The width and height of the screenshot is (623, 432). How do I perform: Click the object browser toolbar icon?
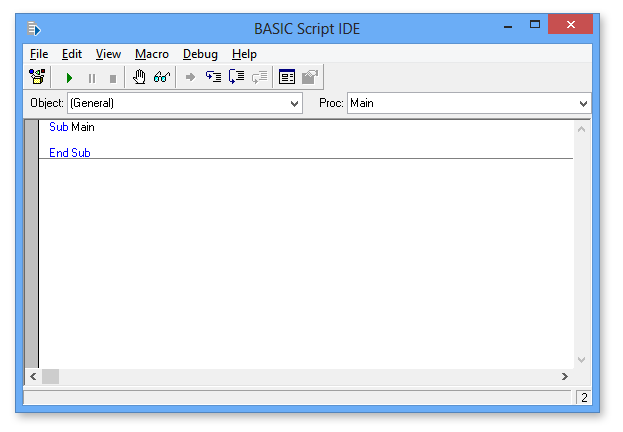(x=38, y=77)
